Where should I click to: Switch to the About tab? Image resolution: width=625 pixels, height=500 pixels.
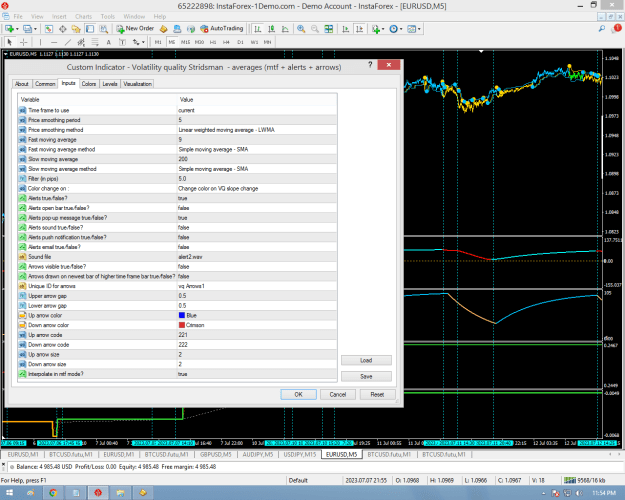(x=22, y=84)
